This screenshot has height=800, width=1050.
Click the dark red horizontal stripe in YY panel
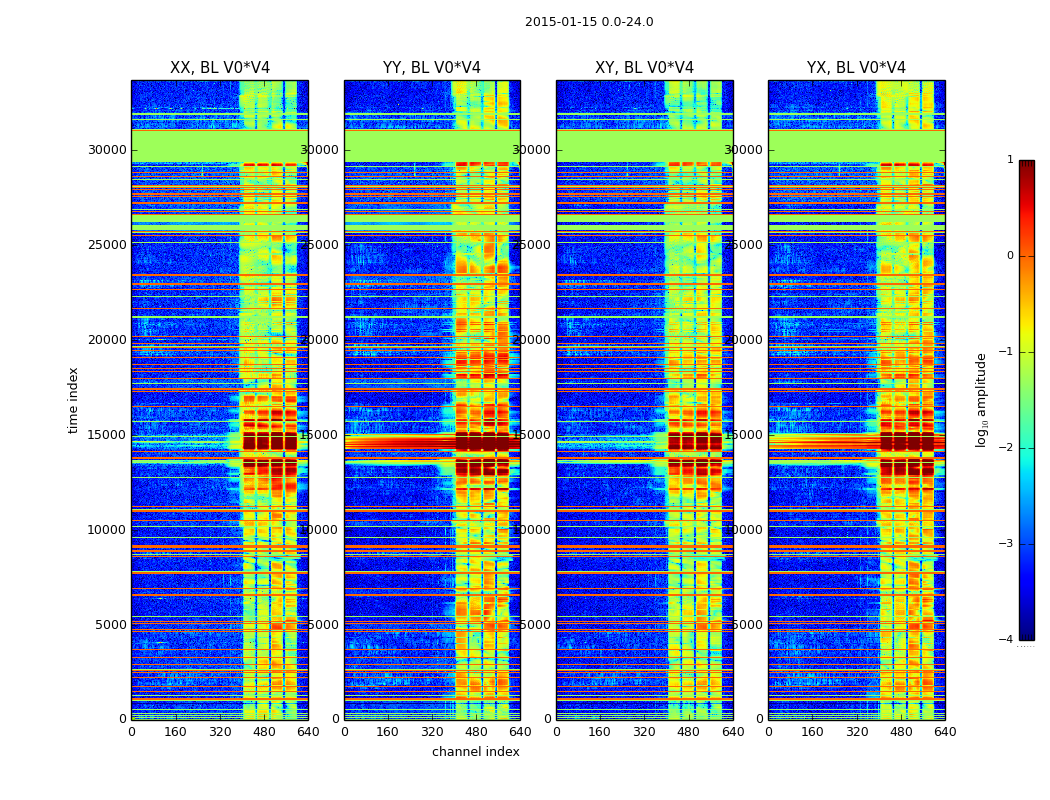(x=400, y=441)
